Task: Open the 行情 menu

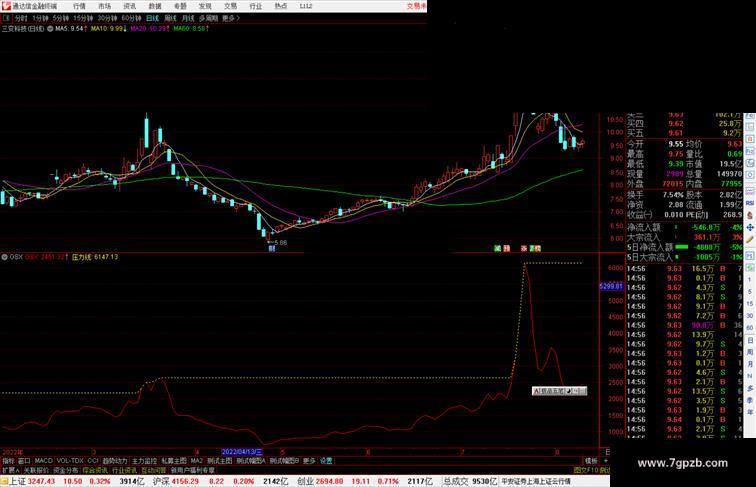Action: (79, 6)
